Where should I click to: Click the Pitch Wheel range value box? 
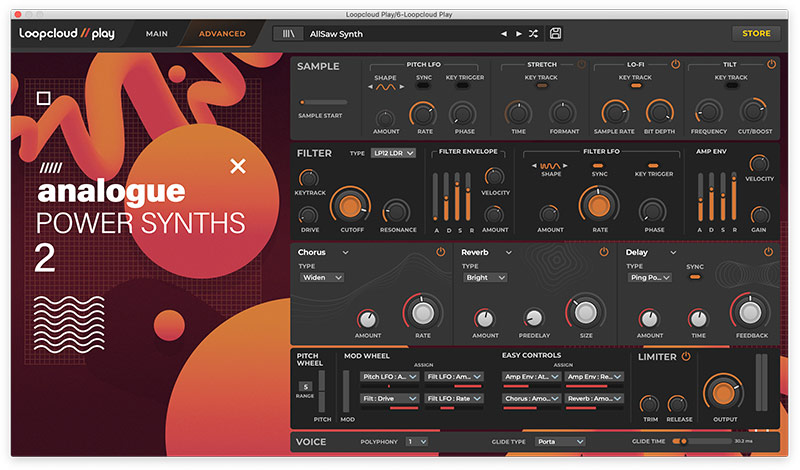[x=305, y=386]
